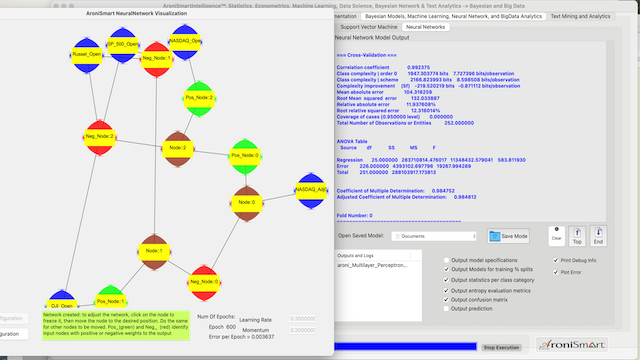Uncheck Output Models for training % splits
The image size is (640, 360).
pos(447,269)
